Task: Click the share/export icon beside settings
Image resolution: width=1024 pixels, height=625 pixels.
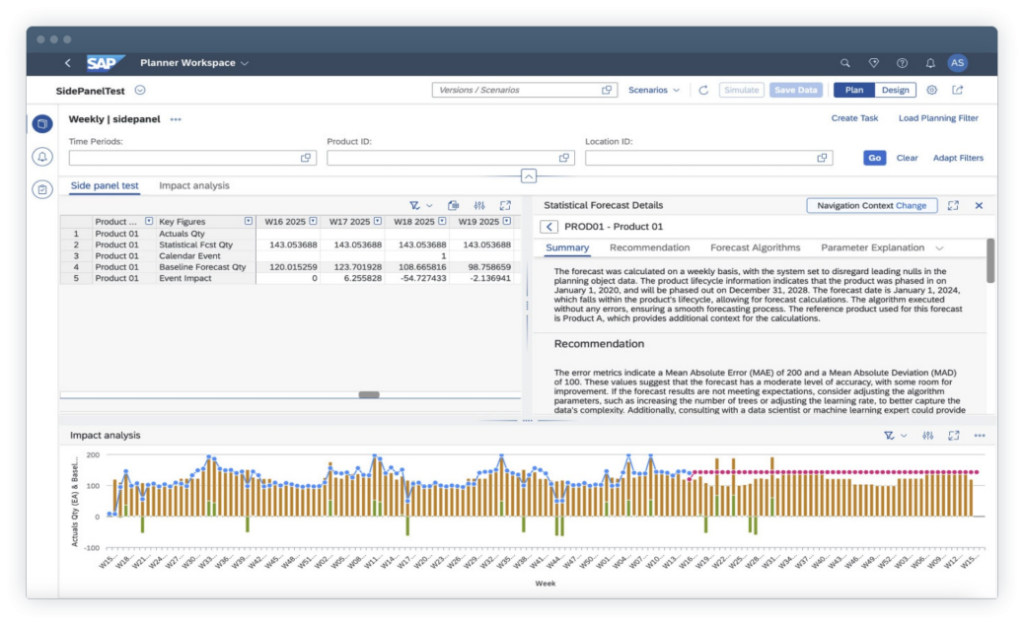Action: tap(957, 90)
